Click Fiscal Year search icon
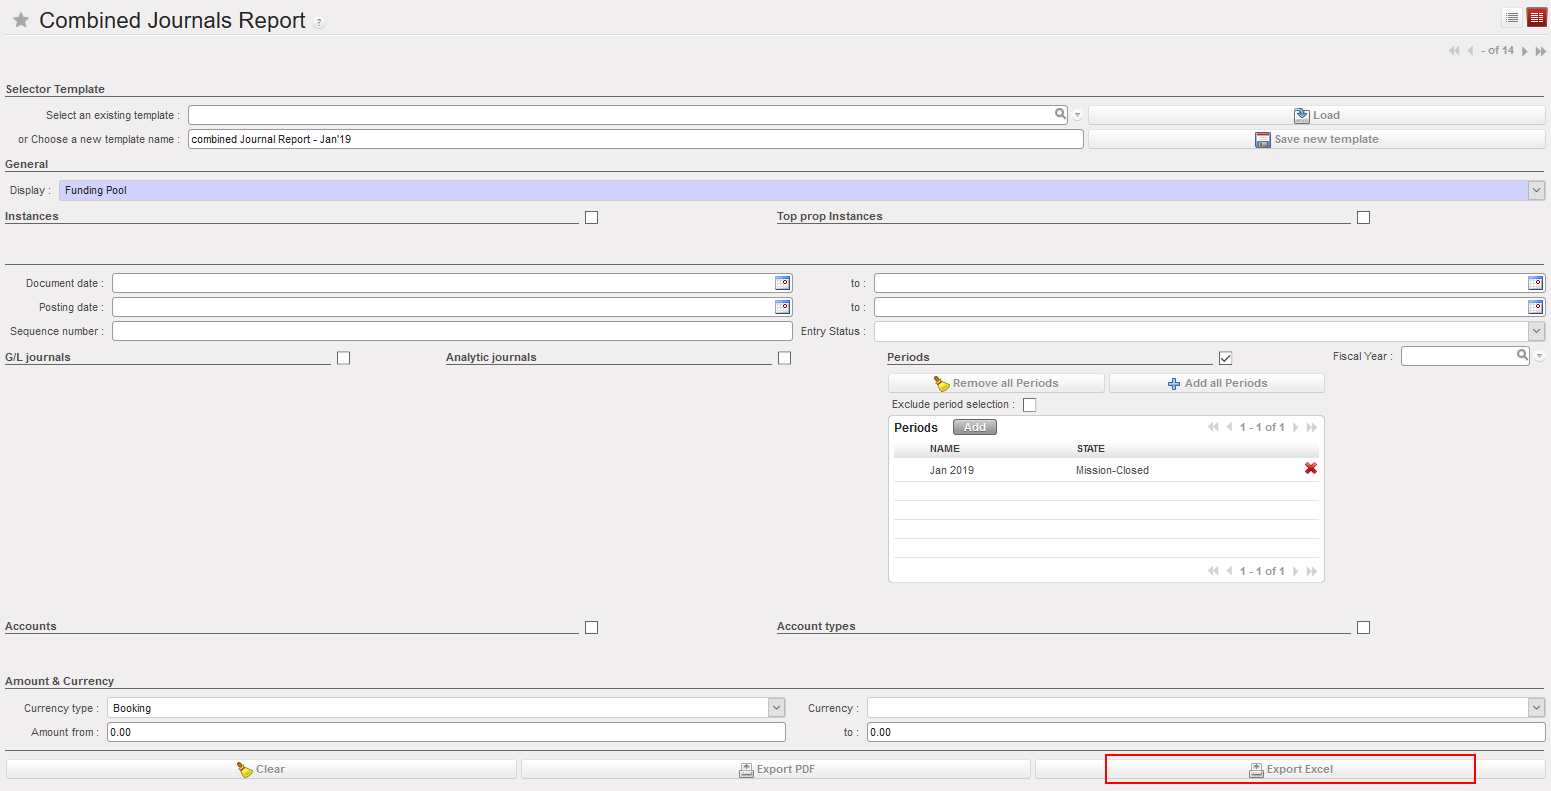This screenshot has width=1551, height=791. (1522, 355)
